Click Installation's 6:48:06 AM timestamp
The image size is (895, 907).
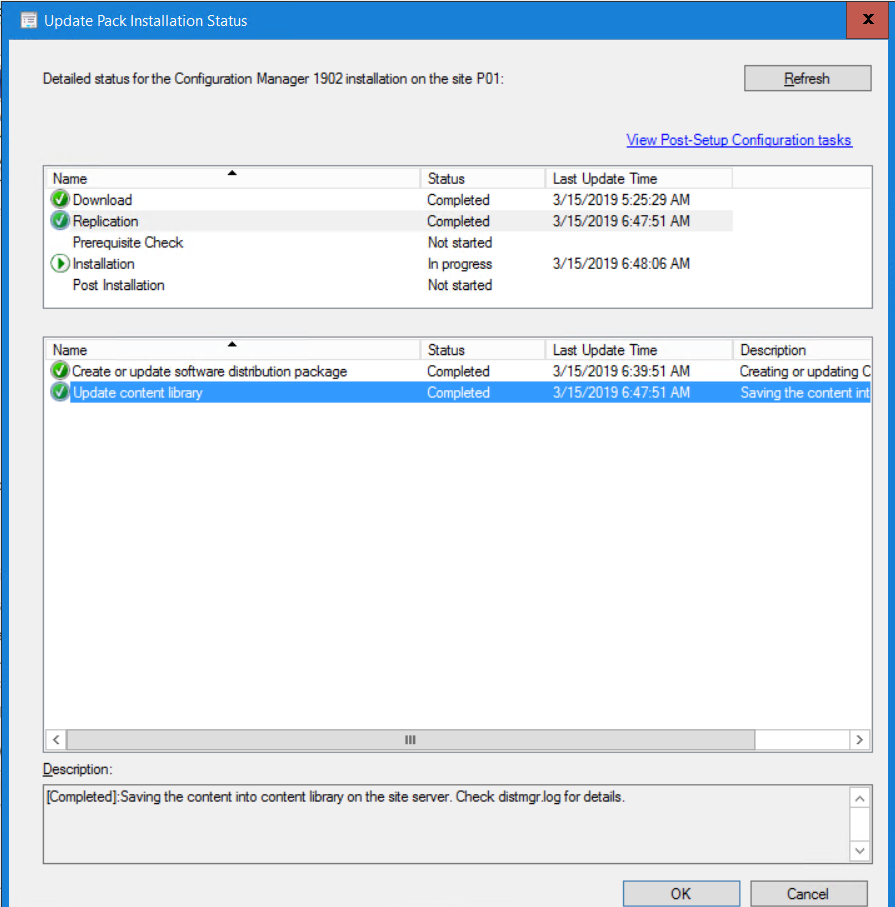[621, 264]
